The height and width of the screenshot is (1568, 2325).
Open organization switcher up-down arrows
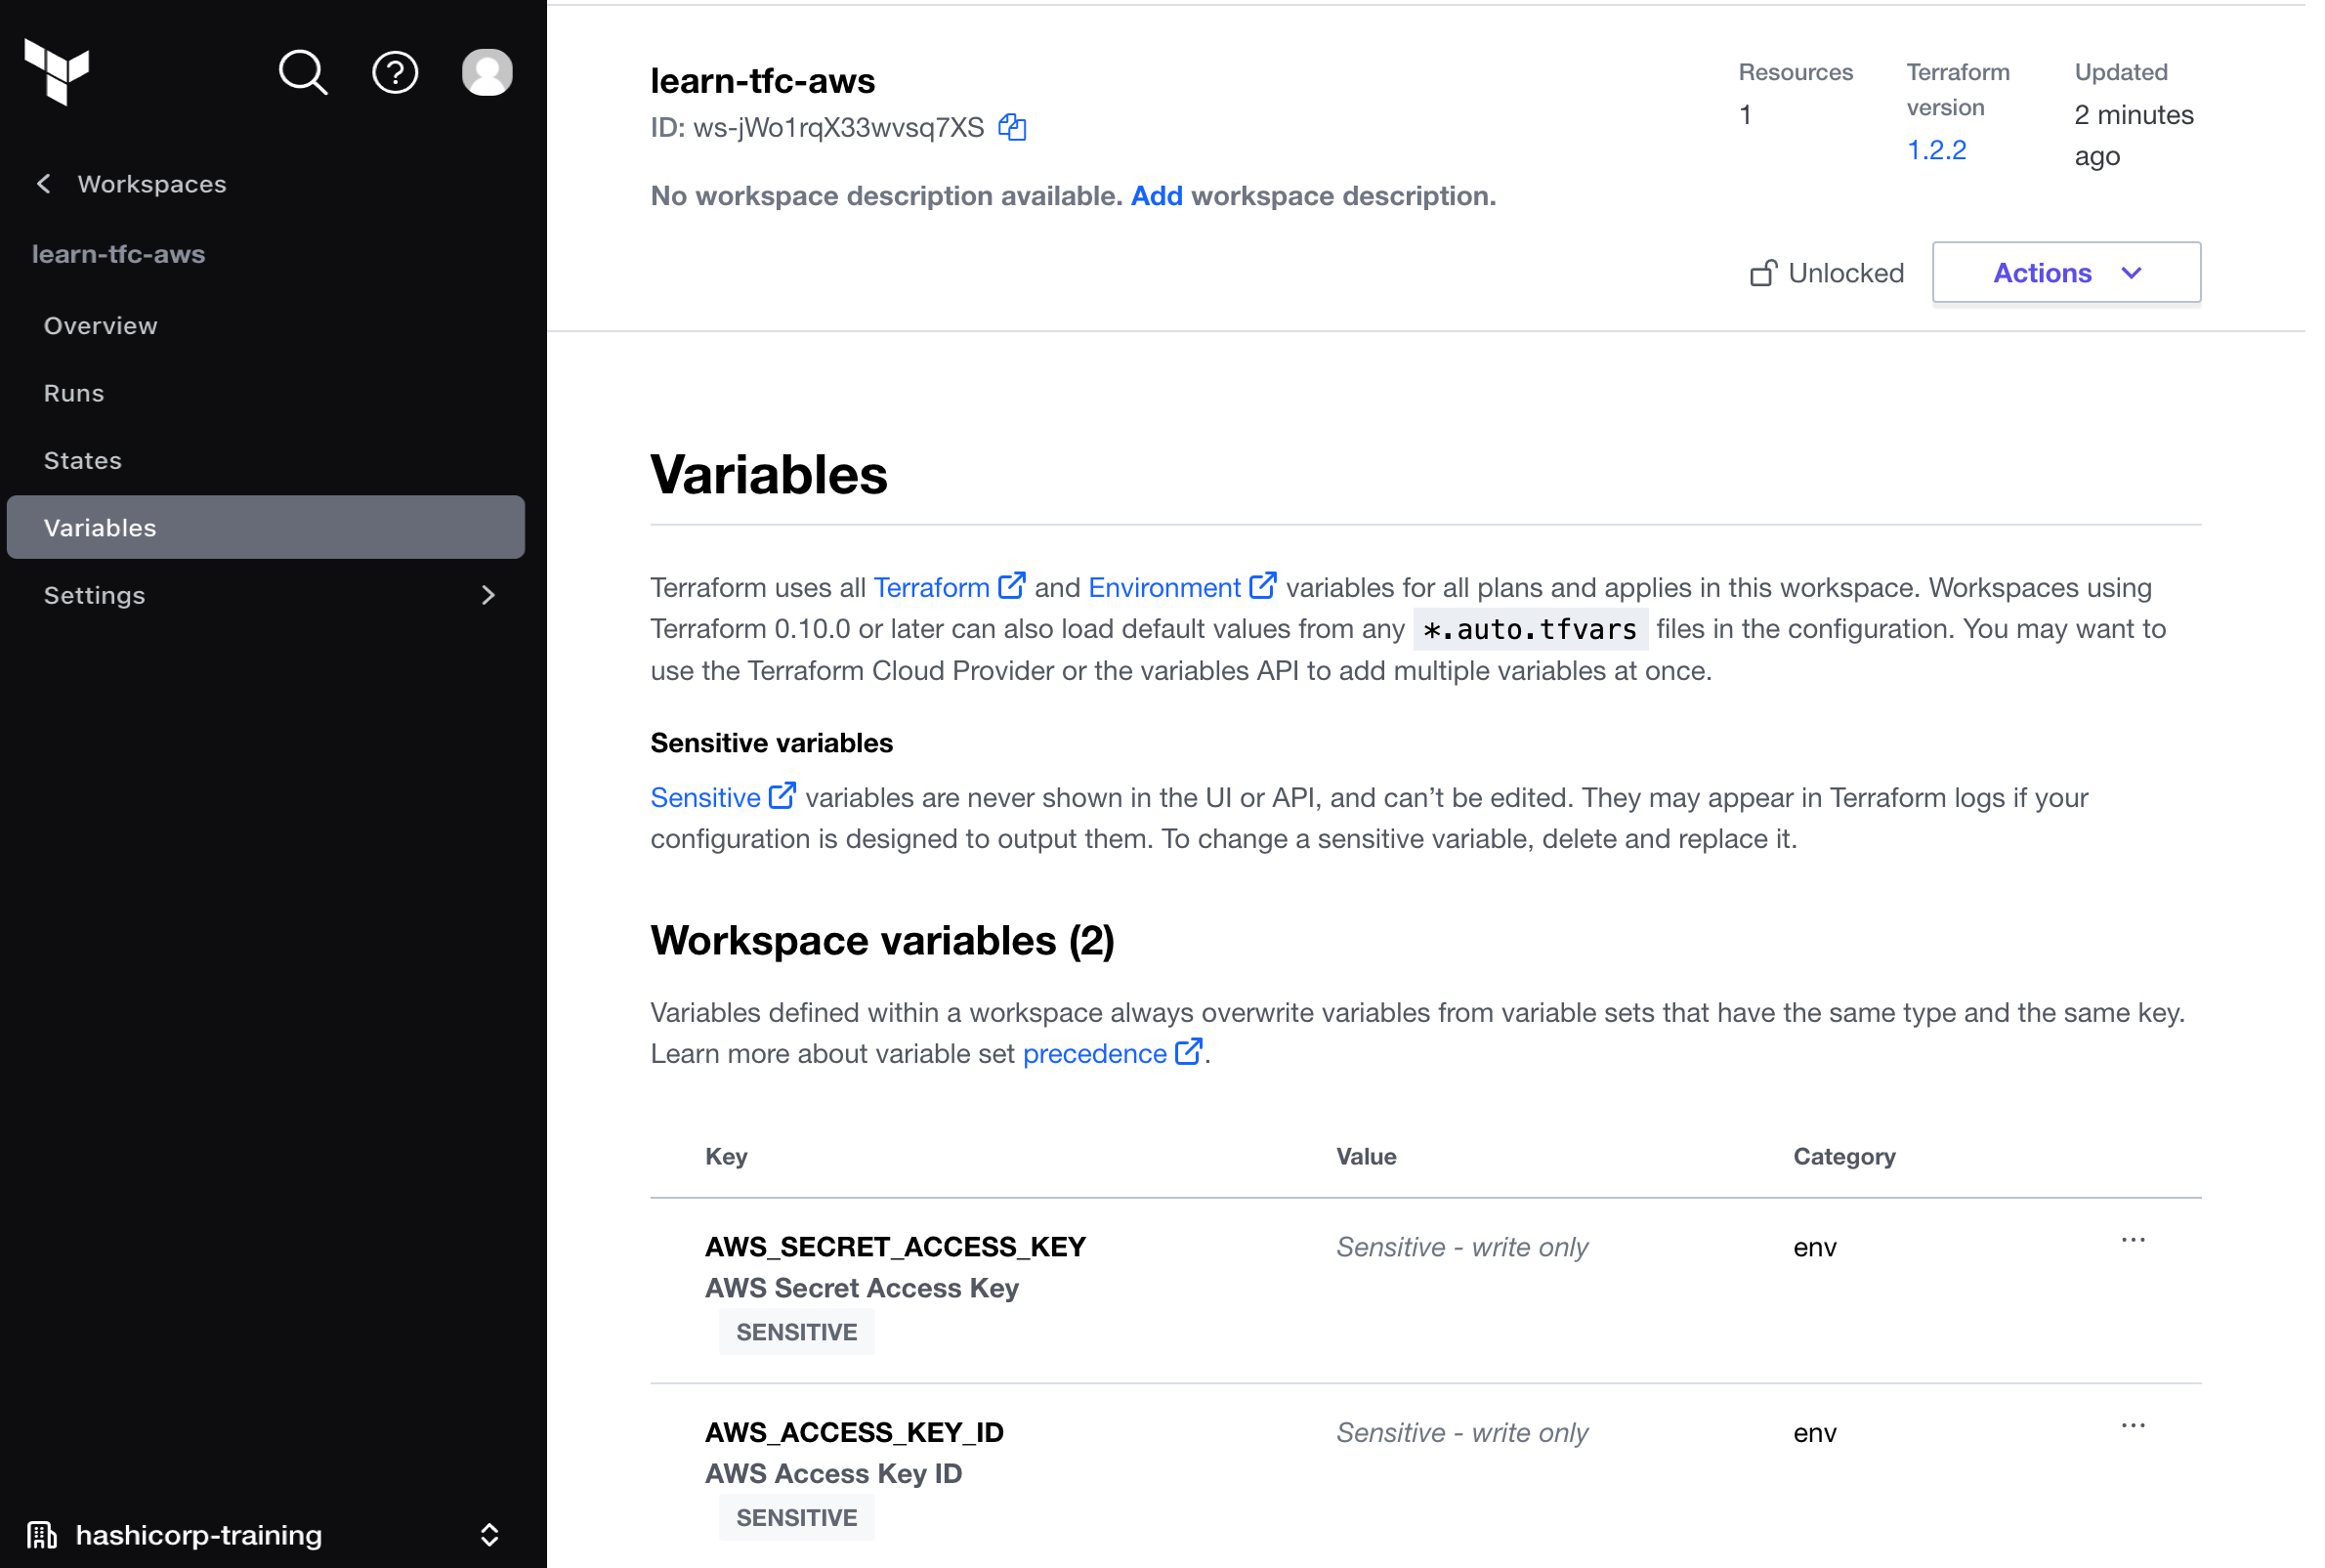click(489, 1534)
